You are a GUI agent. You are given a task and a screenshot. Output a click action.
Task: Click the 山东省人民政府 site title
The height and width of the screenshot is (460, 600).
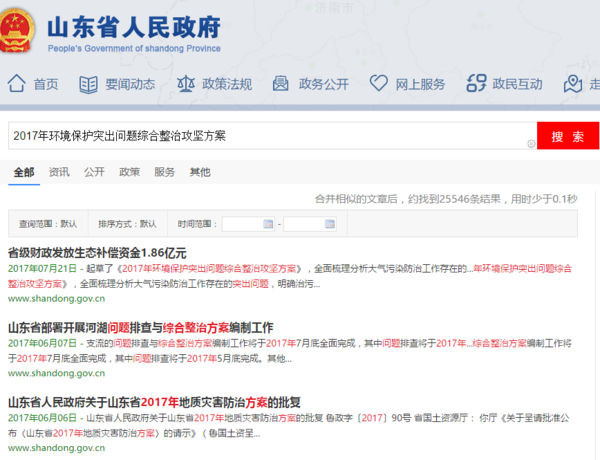coord(134,27)
